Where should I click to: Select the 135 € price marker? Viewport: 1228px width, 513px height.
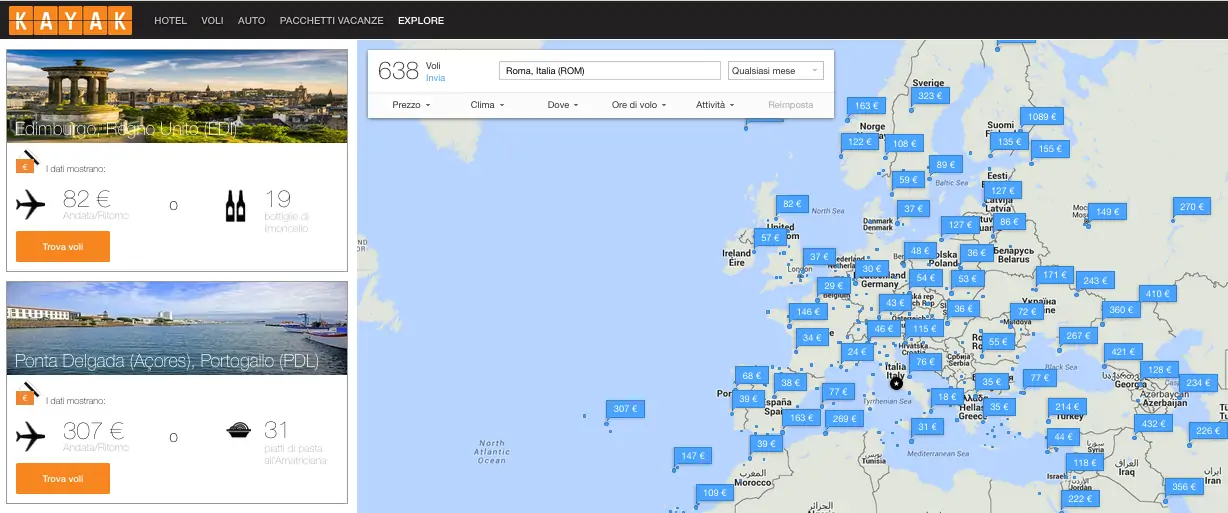(x=1009, y=142)
